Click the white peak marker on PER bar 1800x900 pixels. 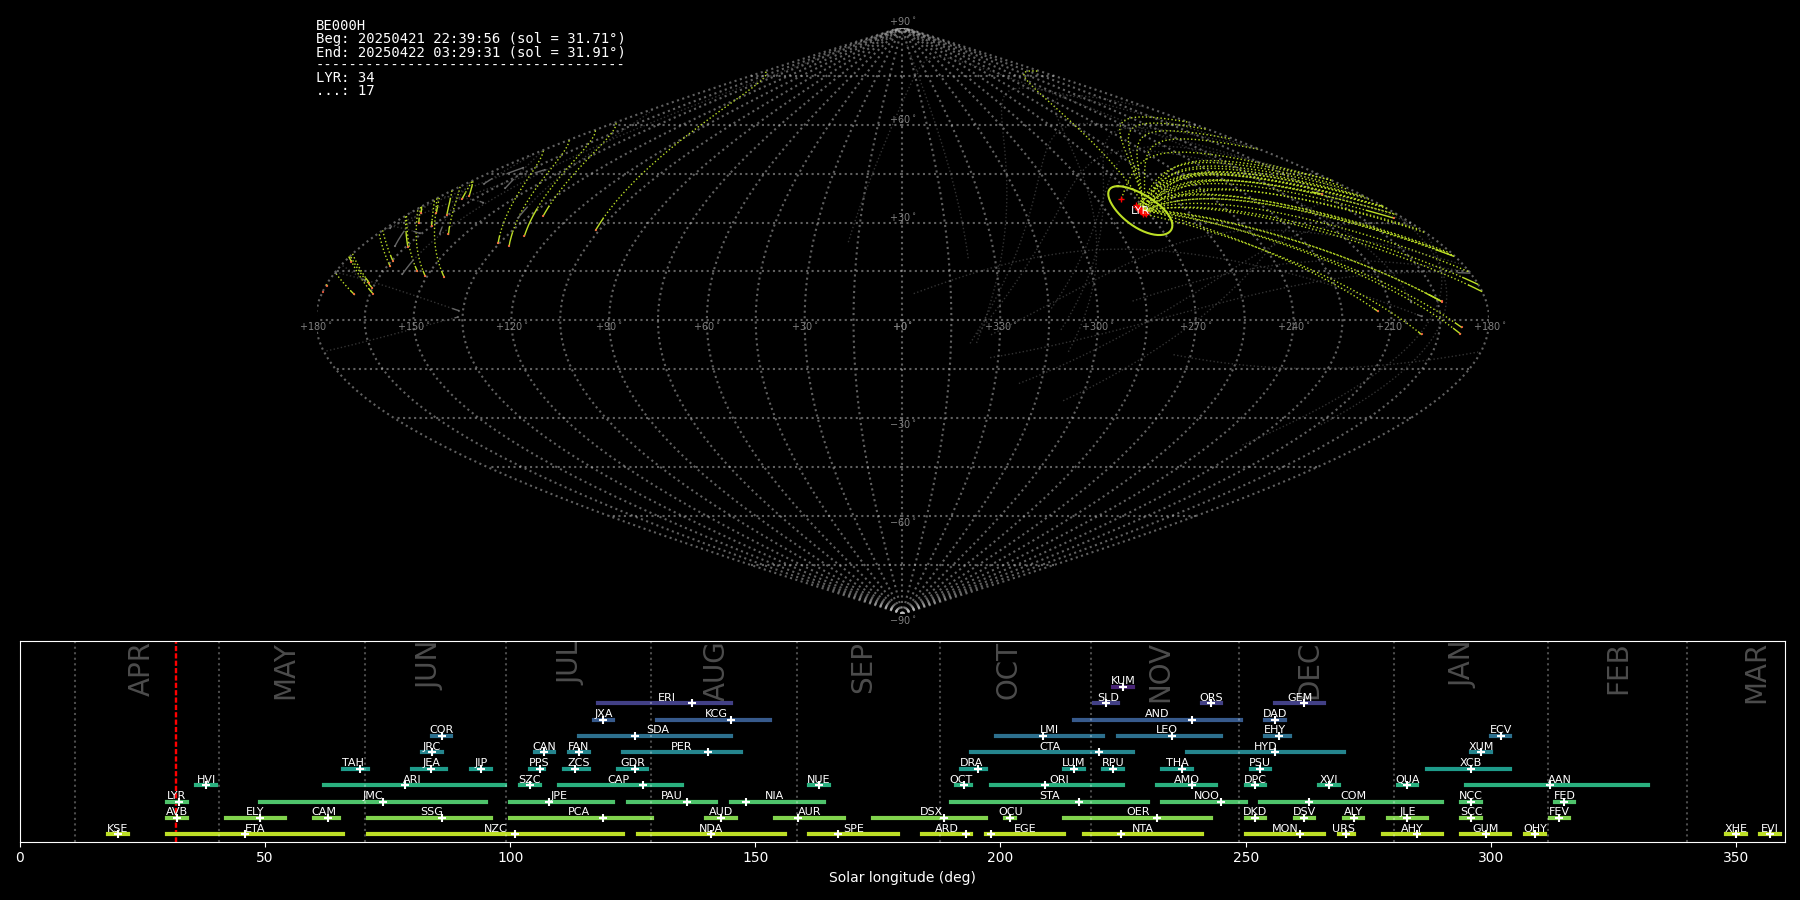(708, 752)
